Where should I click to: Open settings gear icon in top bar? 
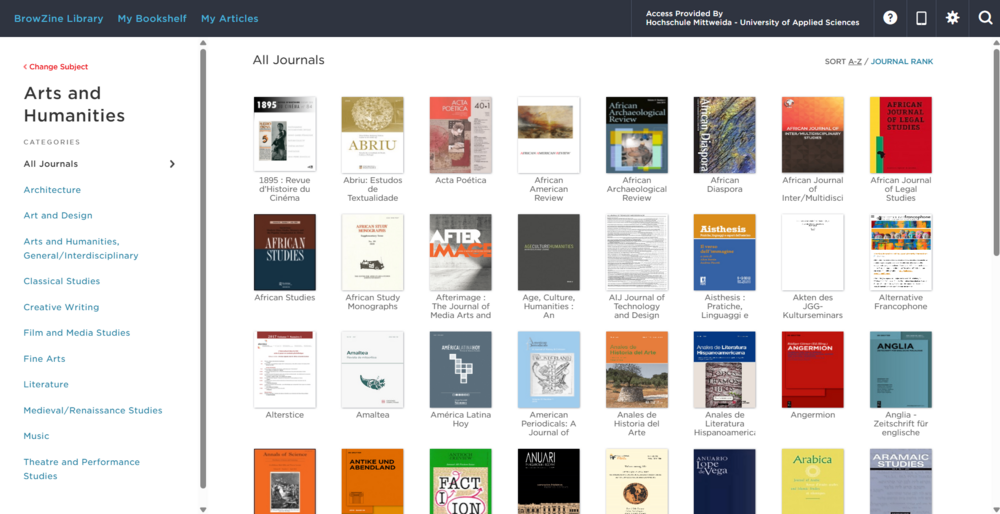tap(953, 18)
